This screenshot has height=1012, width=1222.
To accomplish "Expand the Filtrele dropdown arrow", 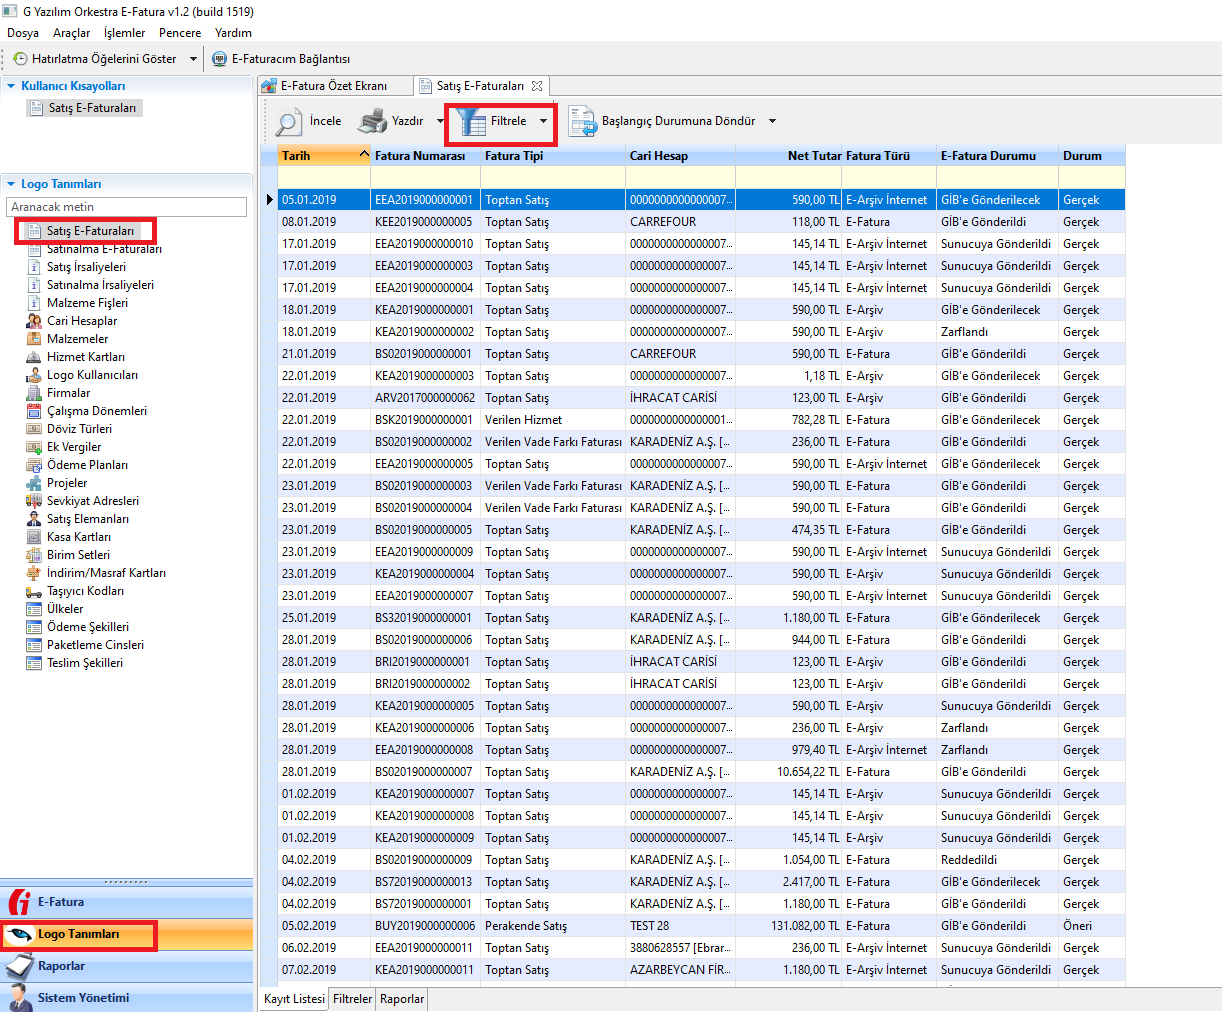I will 543,122.
